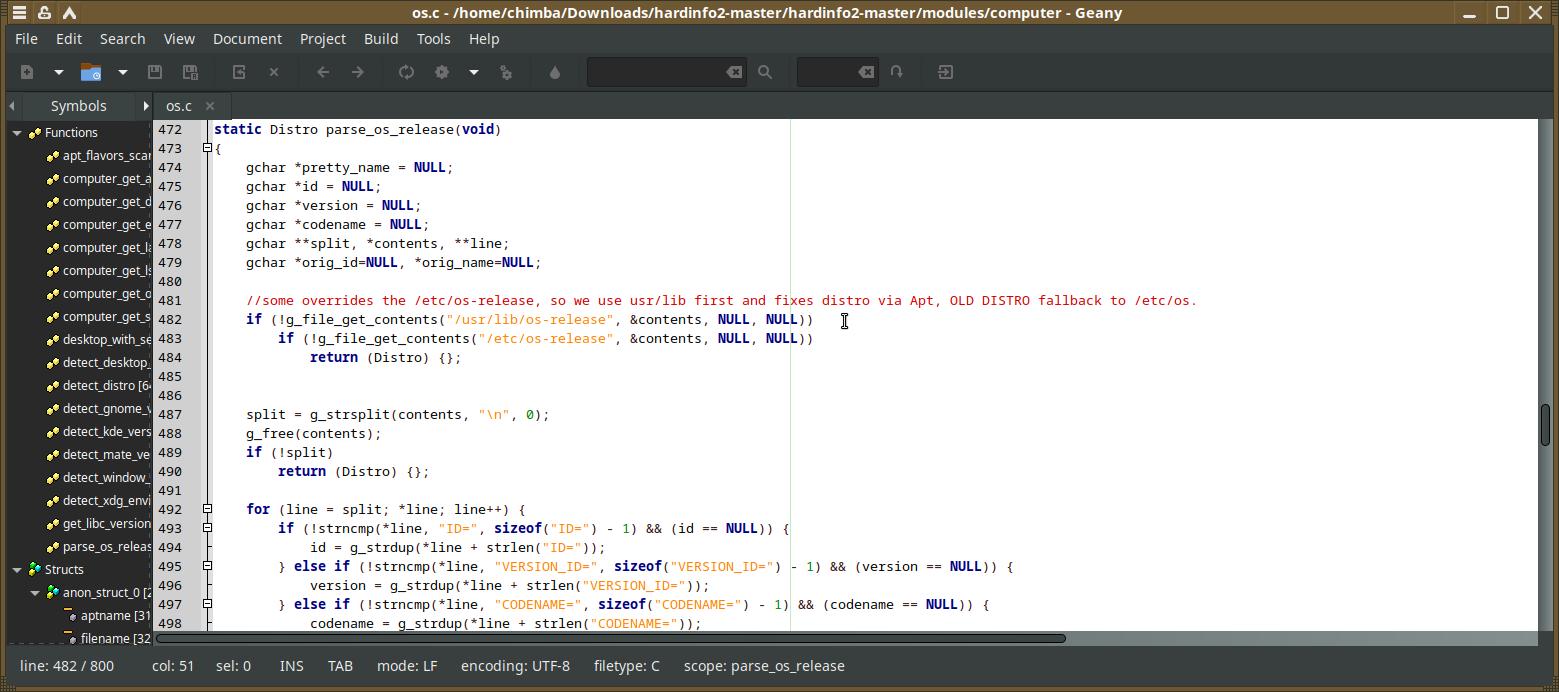Collapse the Functions tree node

(17, 133)
